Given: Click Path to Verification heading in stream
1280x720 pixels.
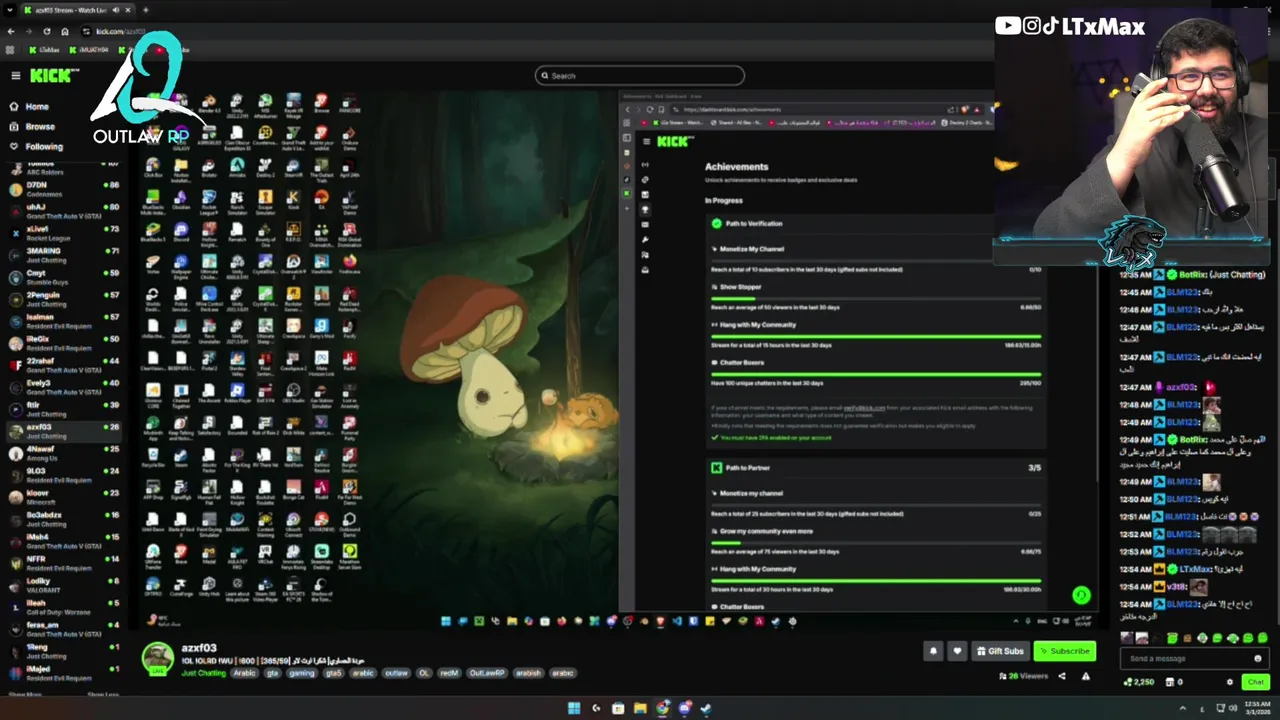Looking at the screenshot, I should click(x=754, y=223).
